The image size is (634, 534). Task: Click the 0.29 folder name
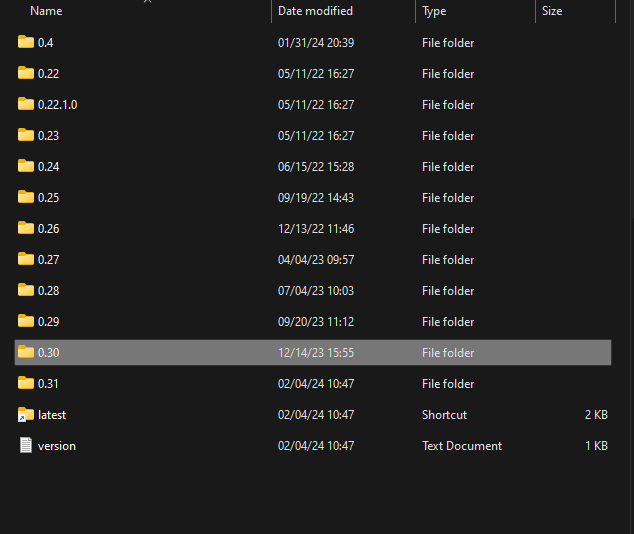49,321
